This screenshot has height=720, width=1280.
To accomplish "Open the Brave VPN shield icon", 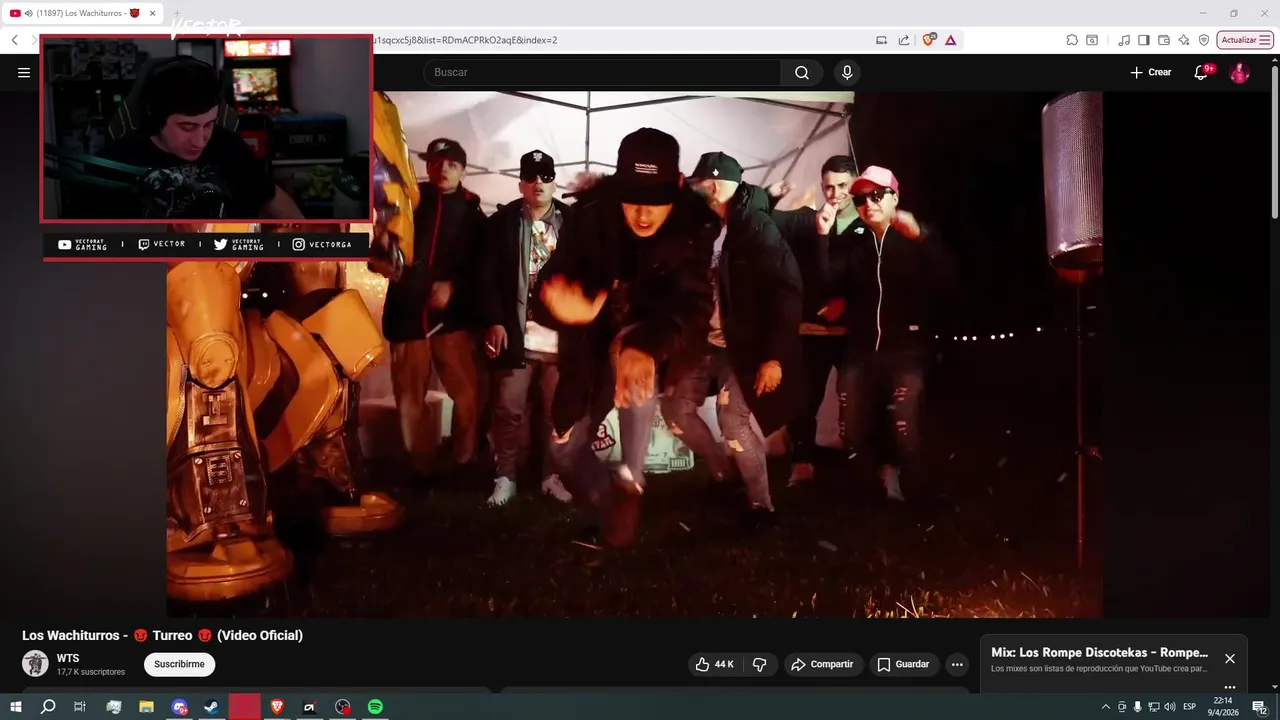I will point(1204,40).
